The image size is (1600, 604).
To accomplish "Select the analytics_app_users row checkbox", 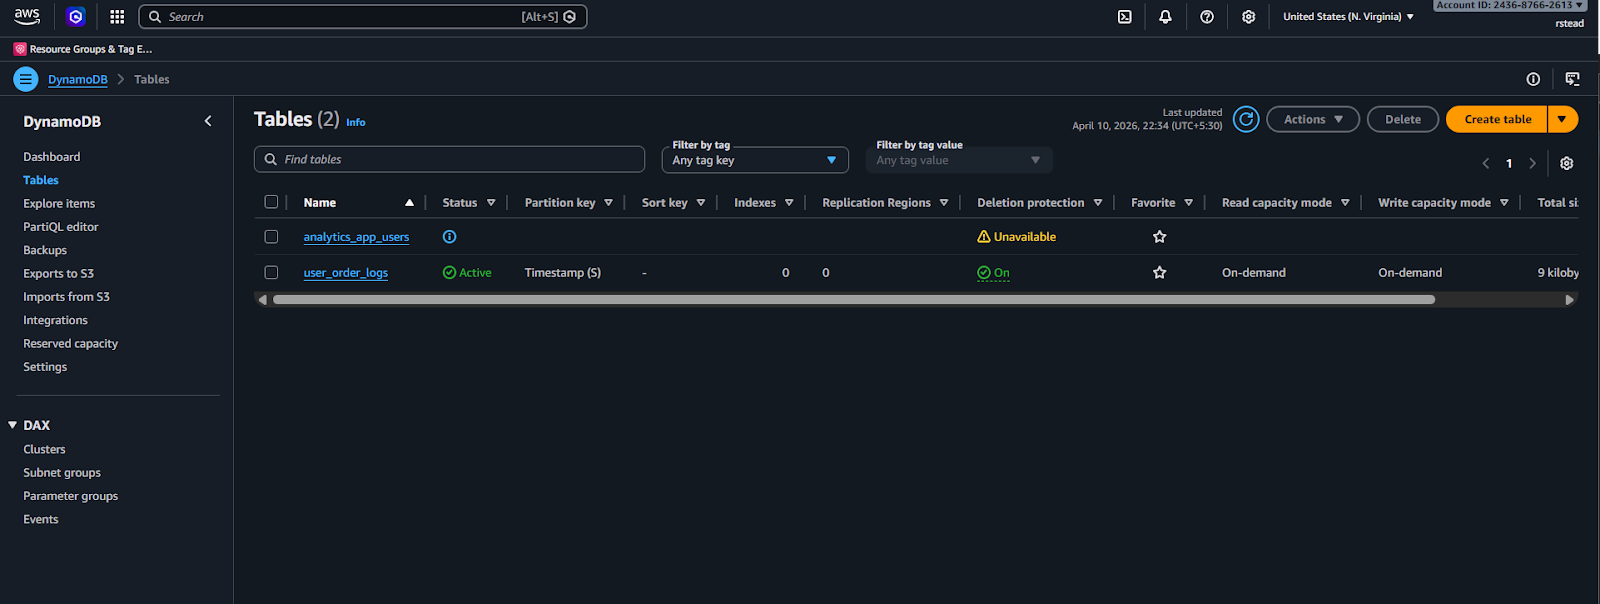I will pos(271,237).
